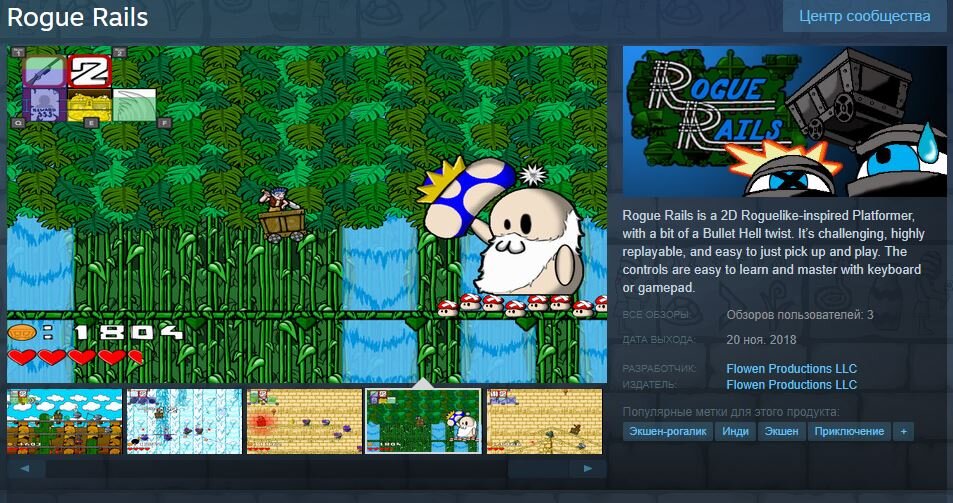
Task: Open developer link Flowen Productions LLC
Action: click(x=791, y=369)
